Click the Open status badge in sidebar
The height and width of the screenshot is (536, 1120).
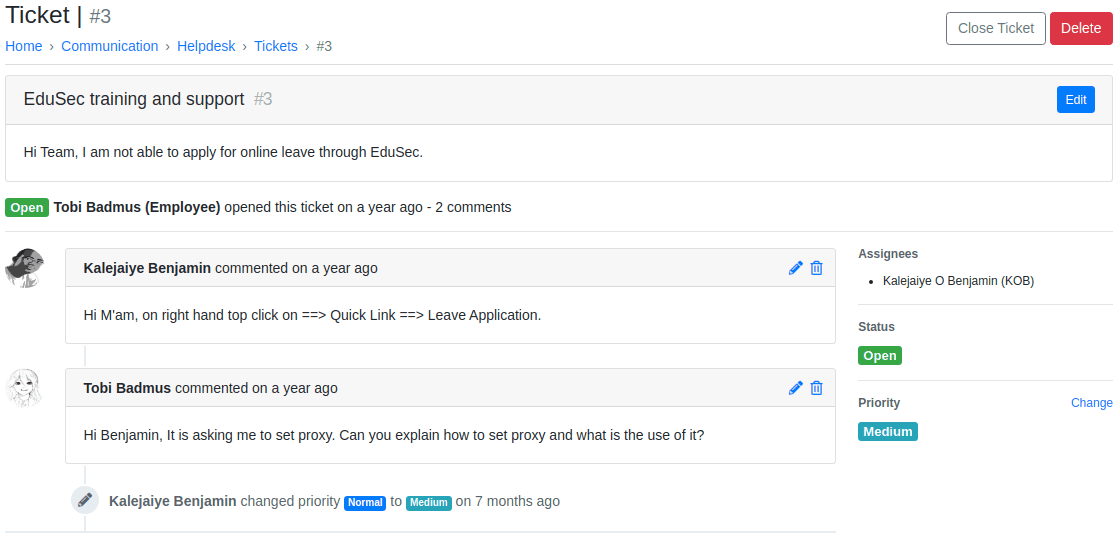tap(879, 356)
